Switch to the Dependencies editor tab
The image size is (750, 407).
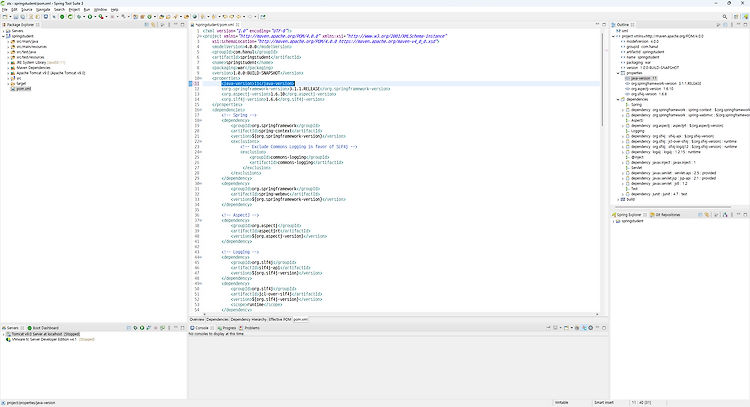(x=217, y=319)
